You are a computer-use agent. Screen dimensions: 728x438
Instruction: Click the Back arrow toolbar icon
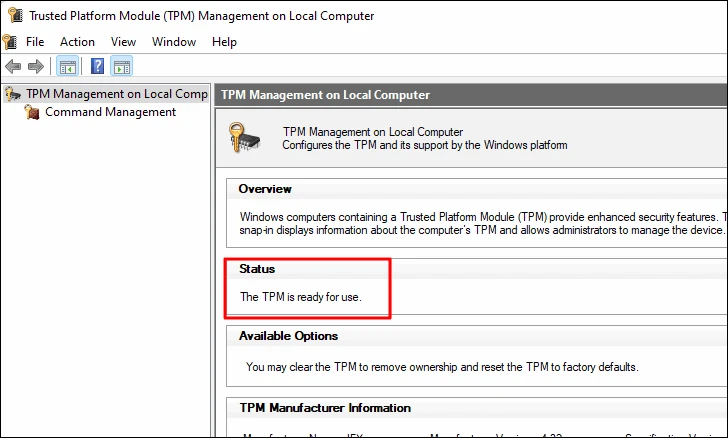[x=13, y=66]
